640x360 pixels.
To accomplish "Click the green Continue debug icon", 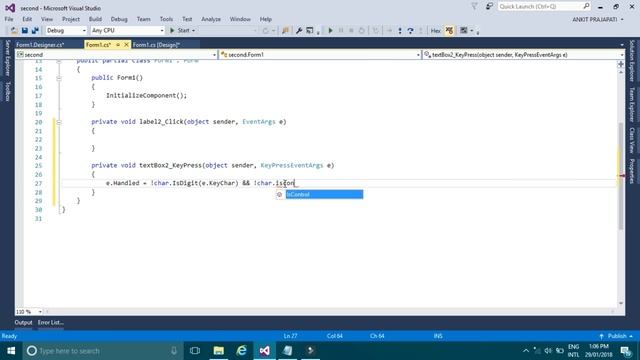I will [x=330, y=31].
